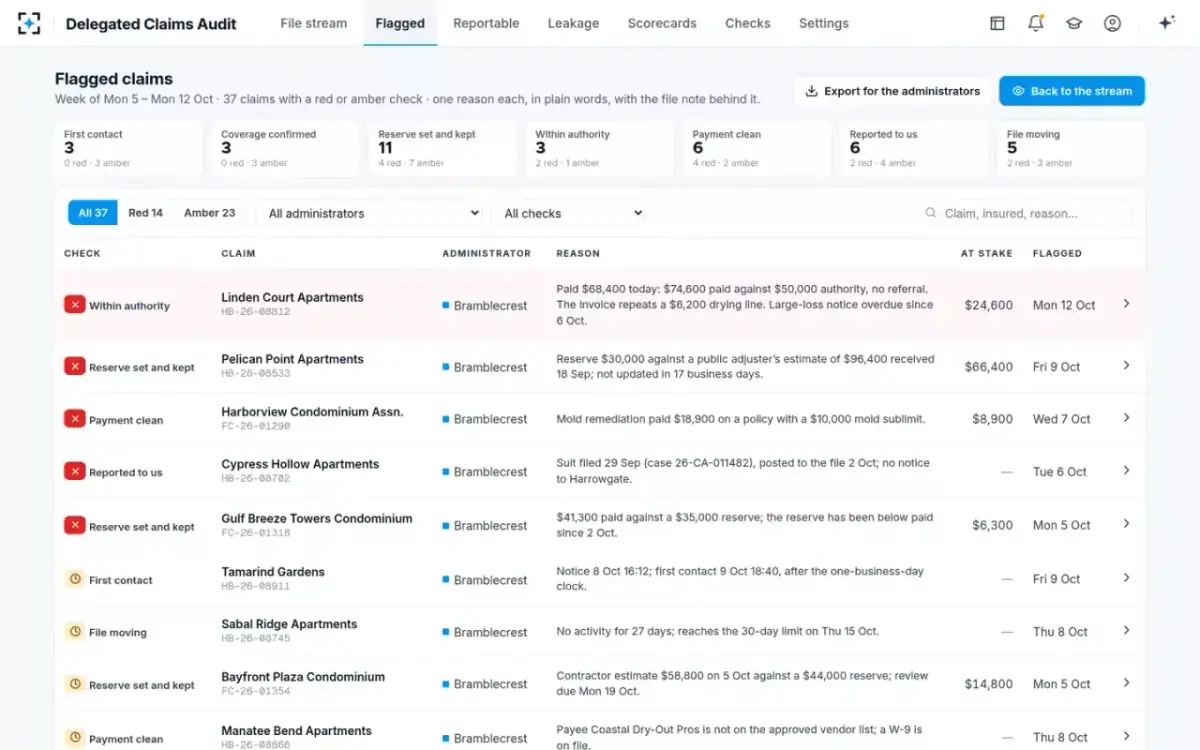Click claim name Linden Court Apartments

tap(292, 297)
